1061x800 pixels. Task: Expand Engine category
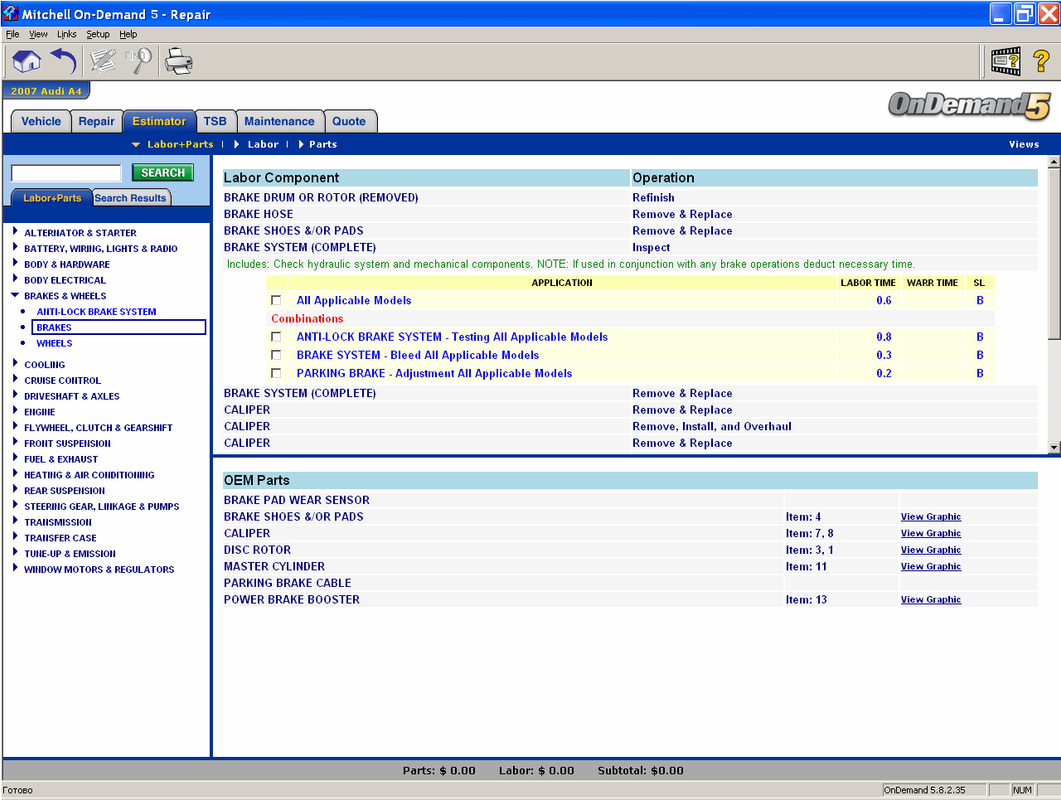(15, 411)
